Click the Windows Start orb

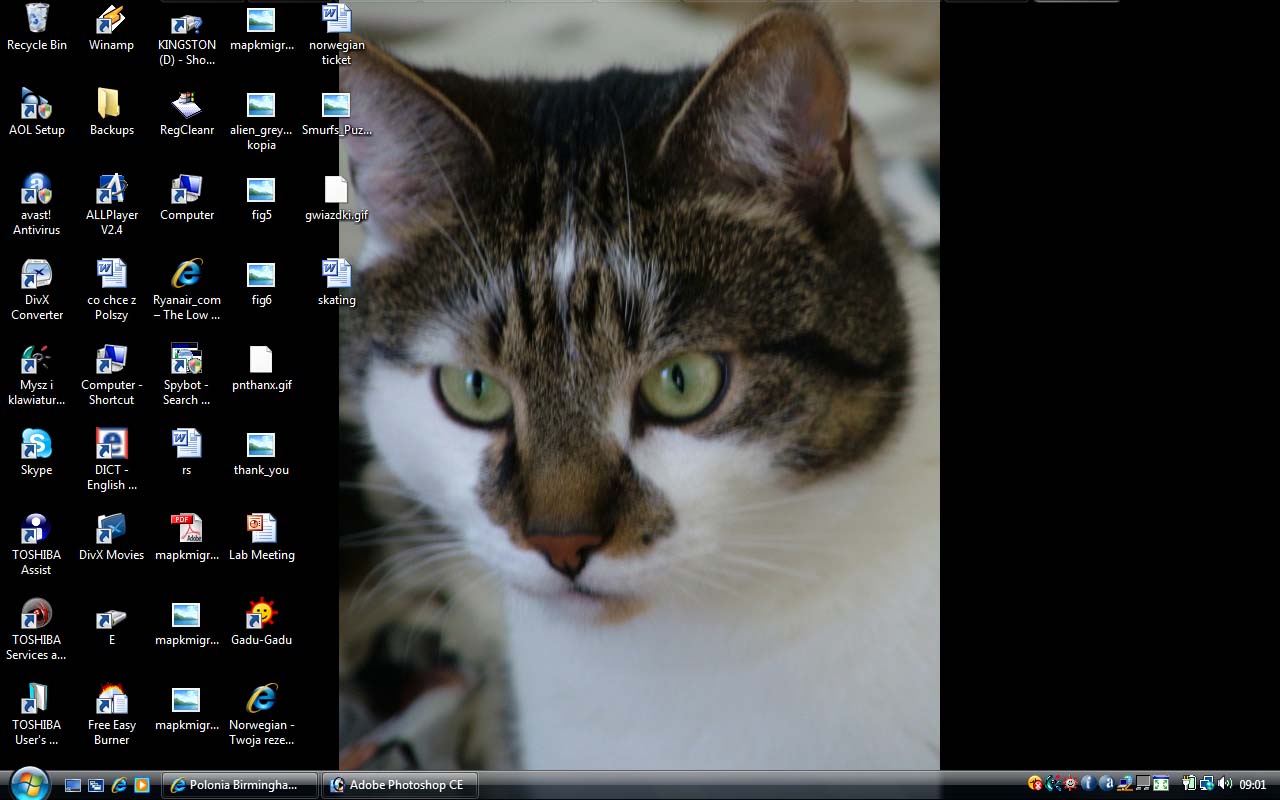(x=28, y=784)
